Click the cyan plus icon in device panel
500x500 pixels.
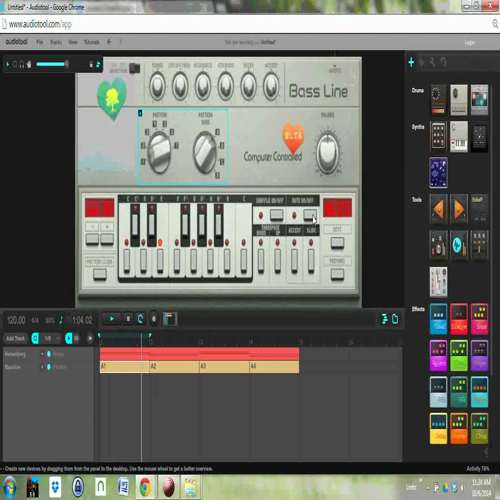[411, 62]
